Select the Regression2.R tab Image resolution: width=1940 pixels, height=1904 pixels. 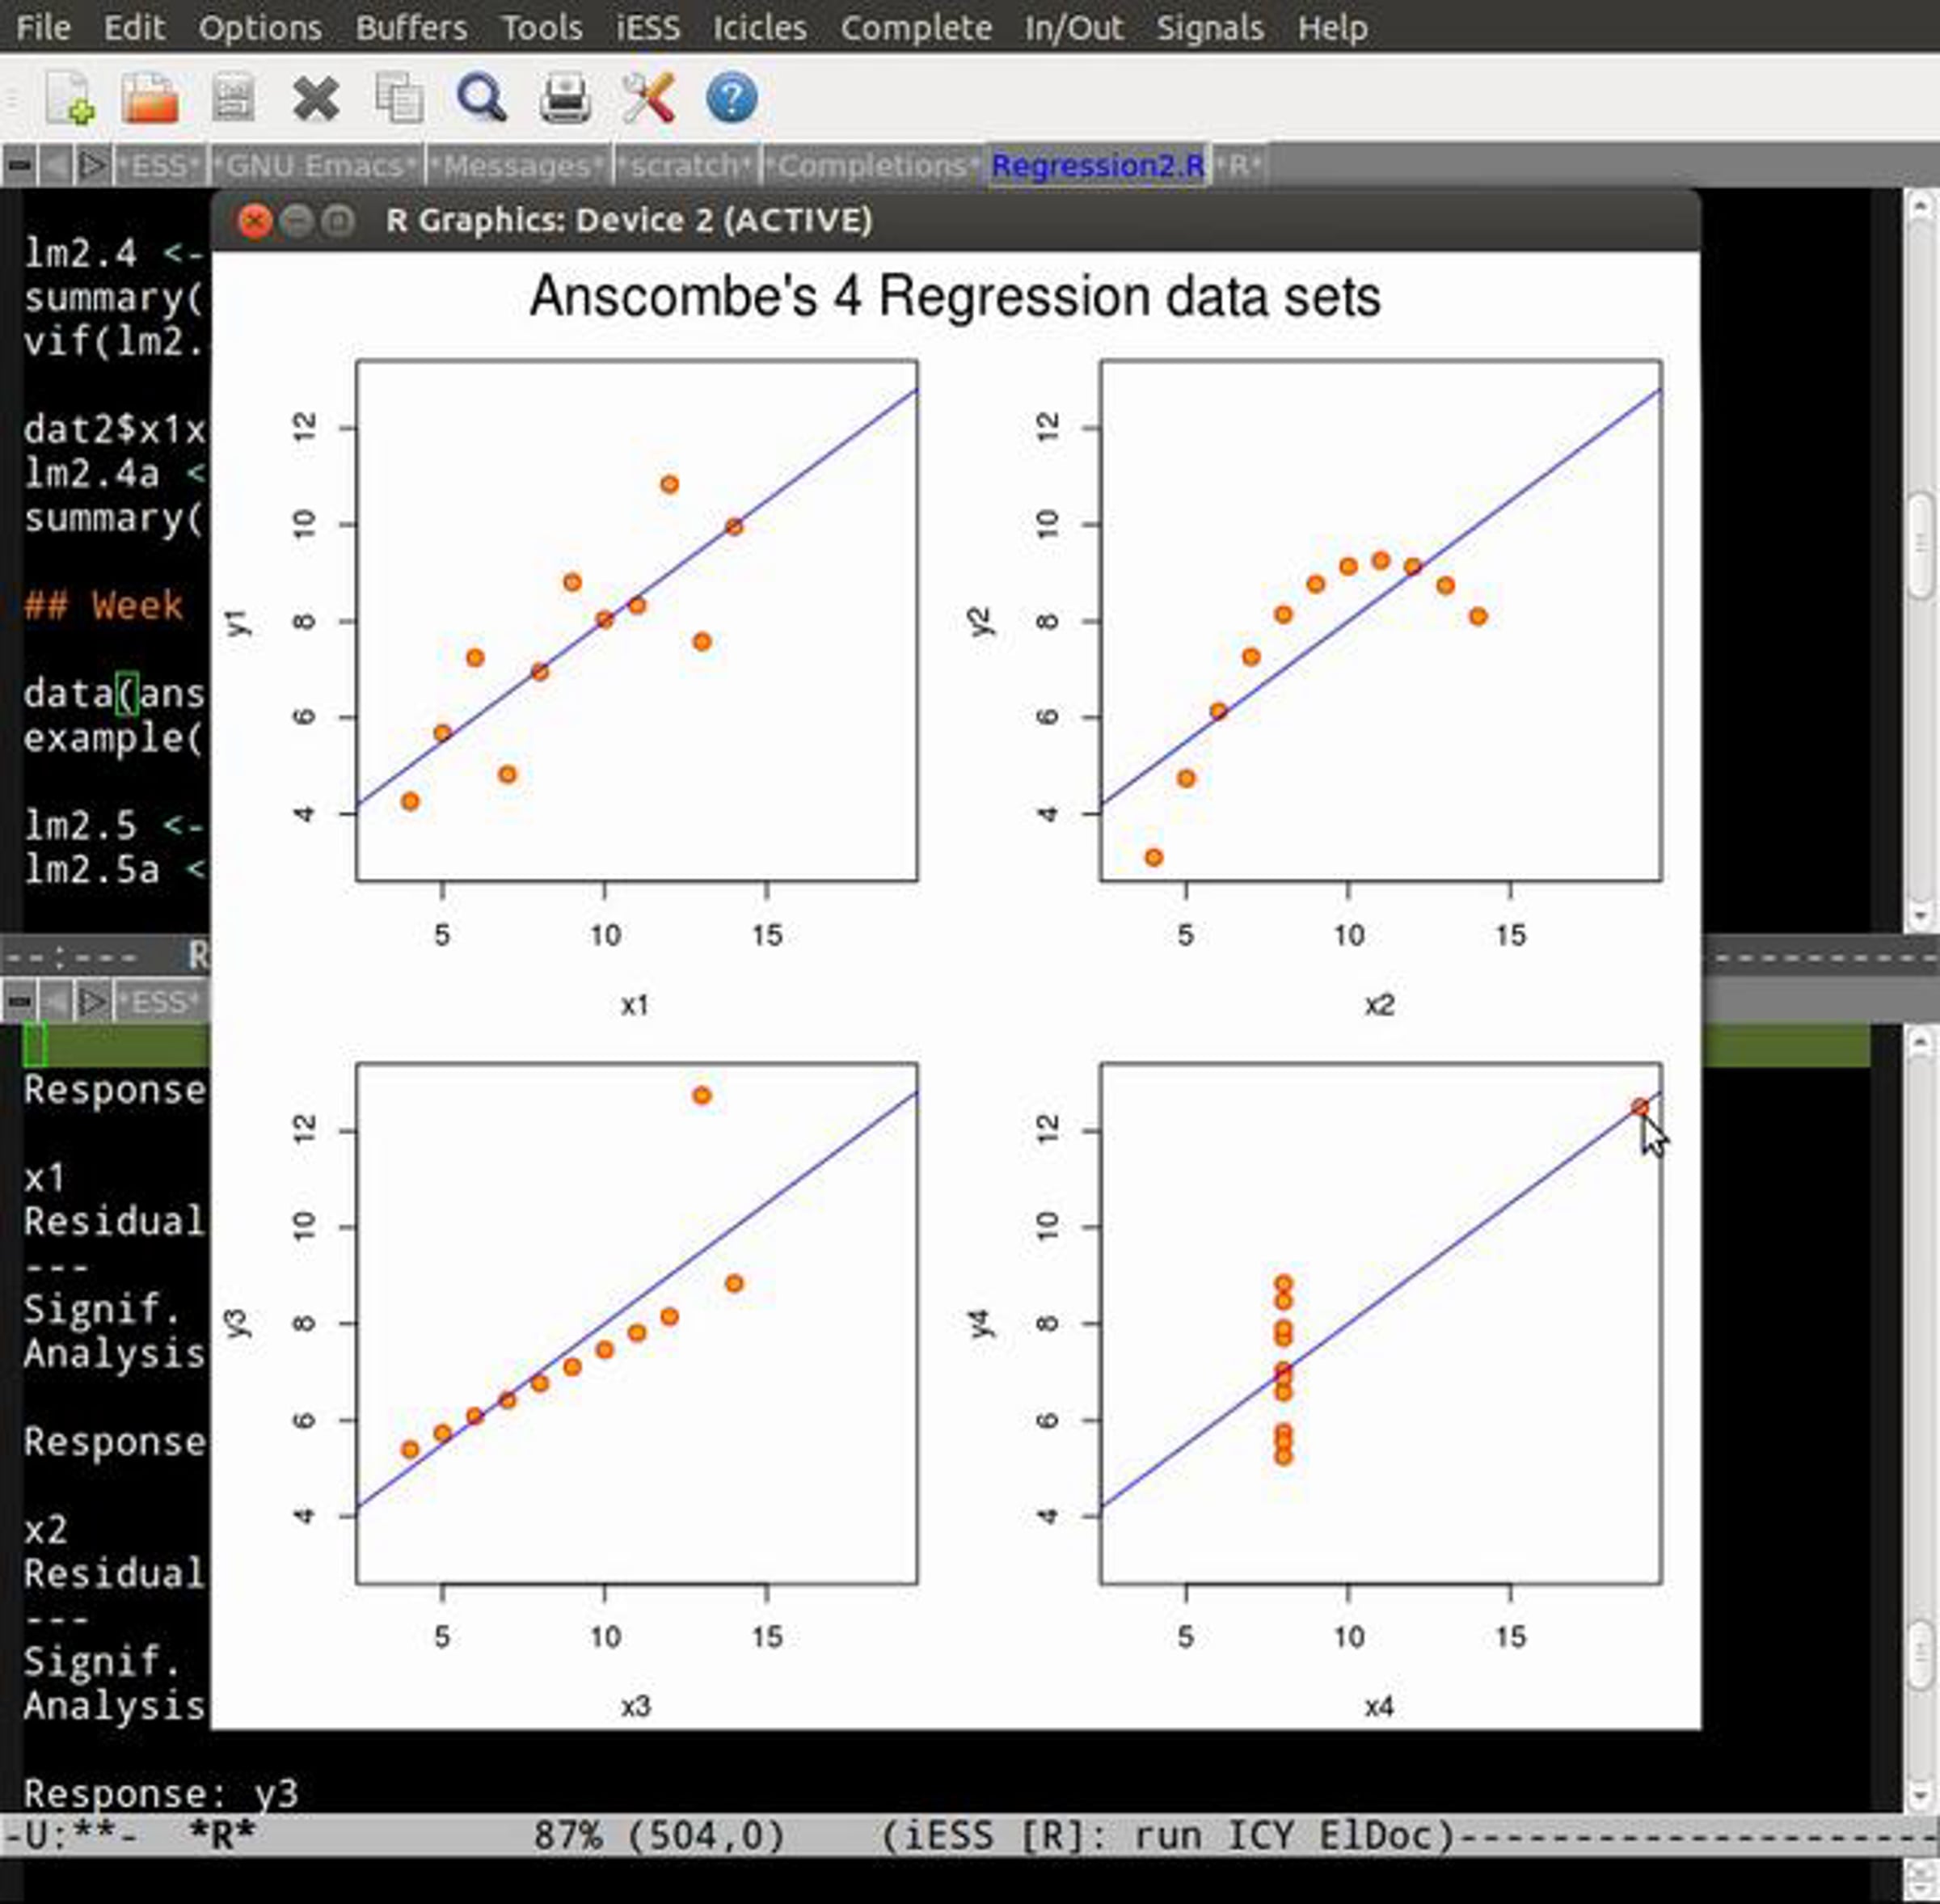click(1097, 165)
